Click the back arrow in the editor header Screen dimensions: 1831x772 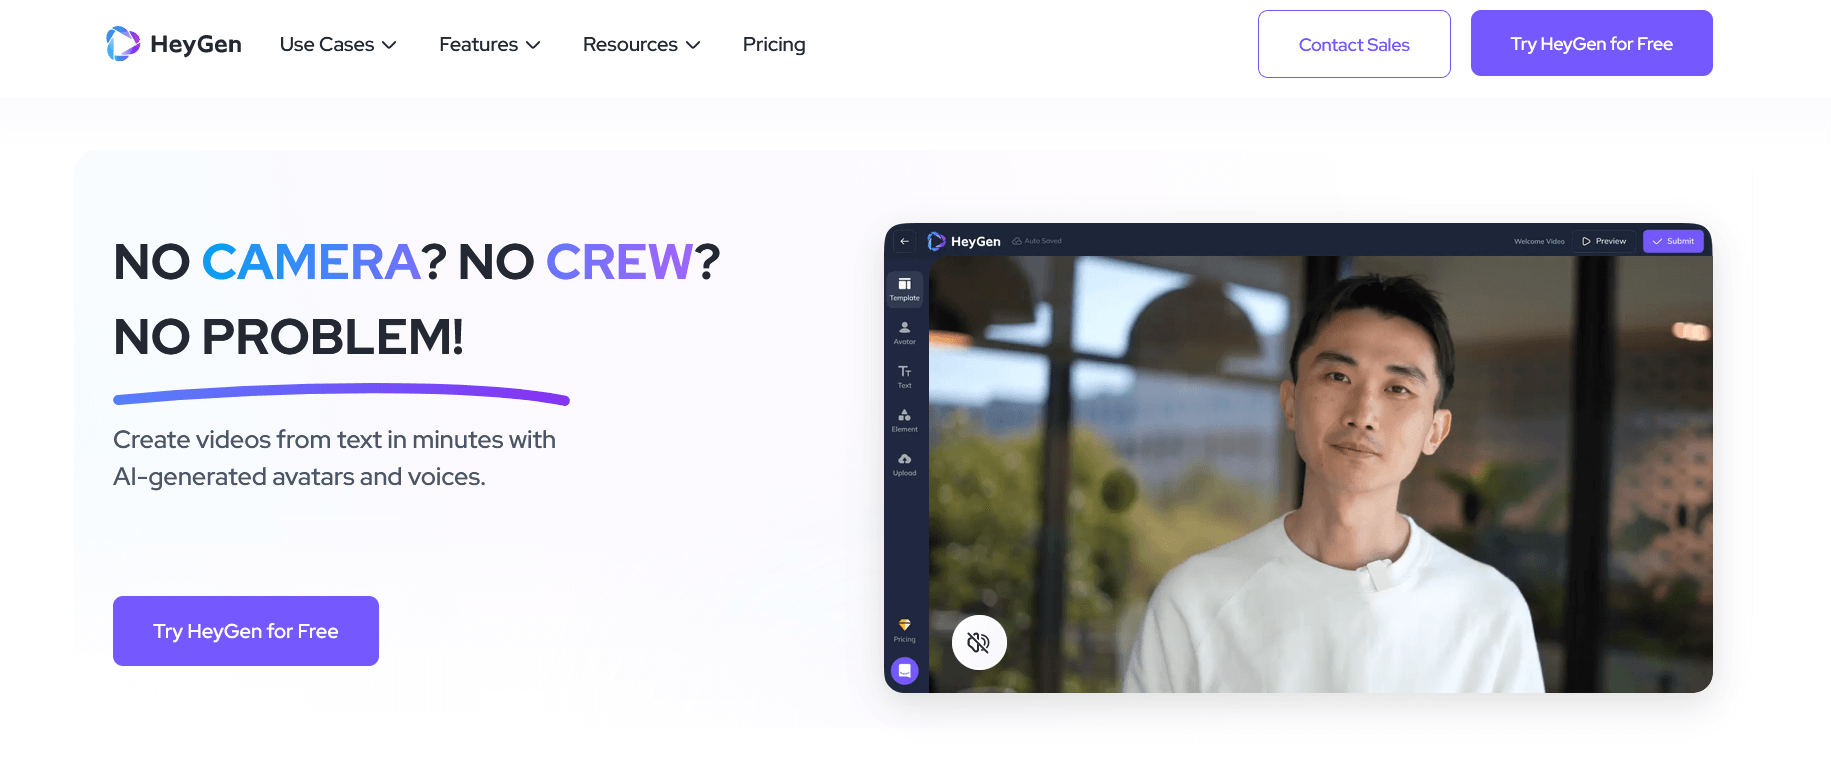click(x=904, y=241)
